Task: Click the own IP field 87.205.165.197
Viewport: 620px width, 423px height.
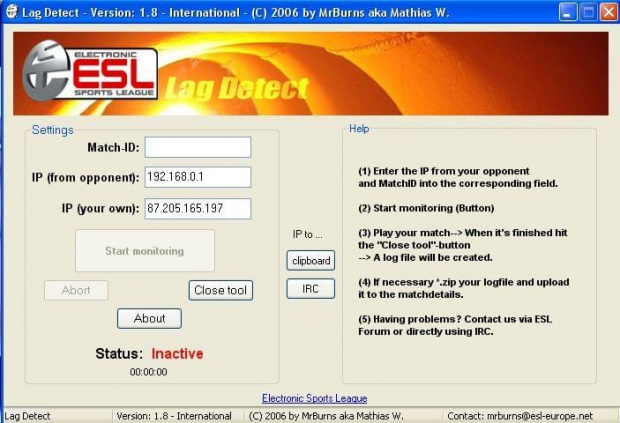Action: coord(198,209)
